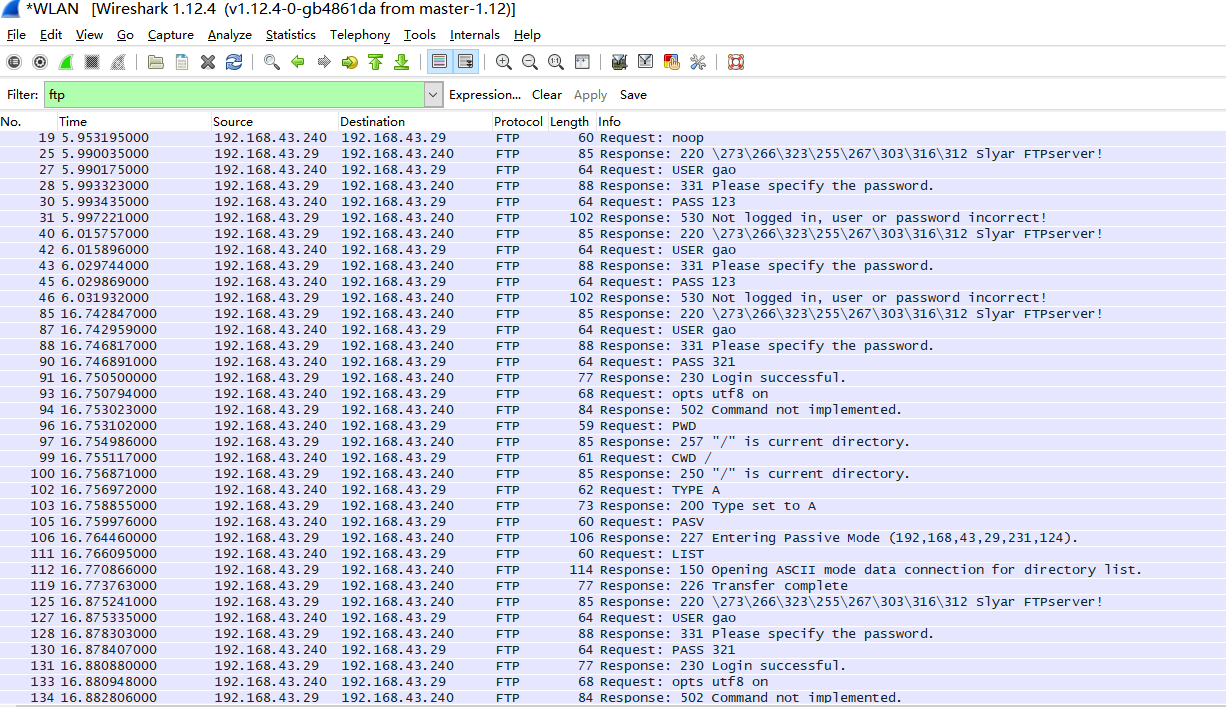Open the Capture menu
The image size is (1226, 707).
(171, 35)
